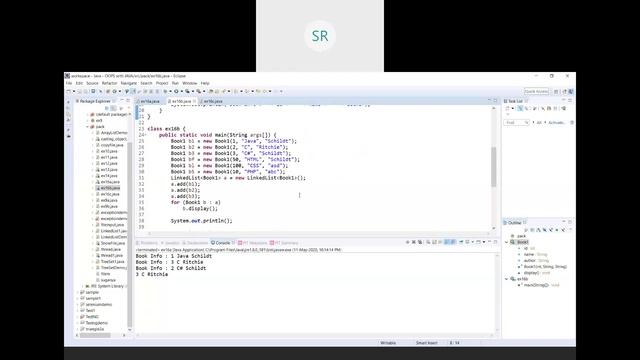Open the Refactor menu
The image size is (640, 360).
(x=109, y=83)
